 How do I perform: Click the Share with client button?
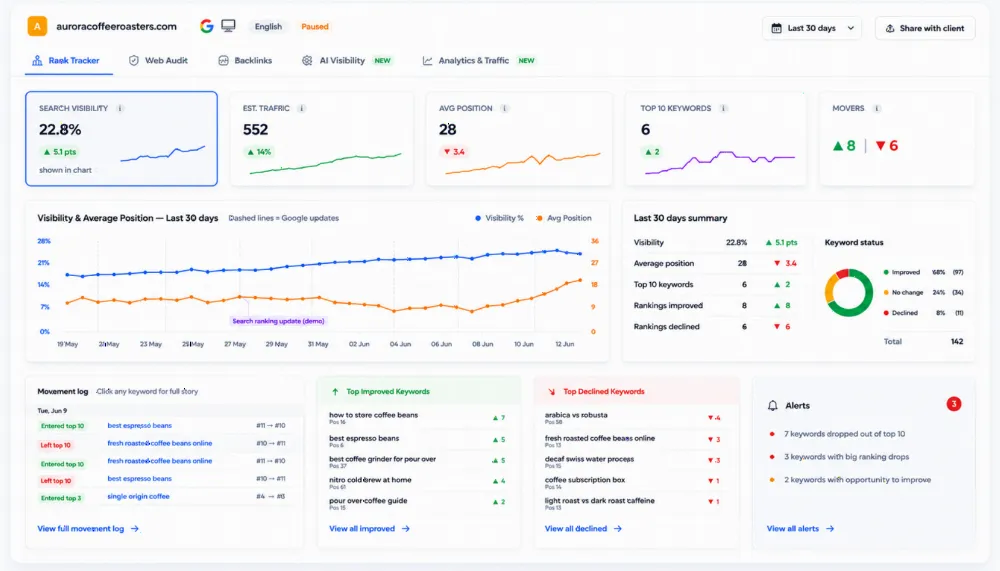pos(925,28)
